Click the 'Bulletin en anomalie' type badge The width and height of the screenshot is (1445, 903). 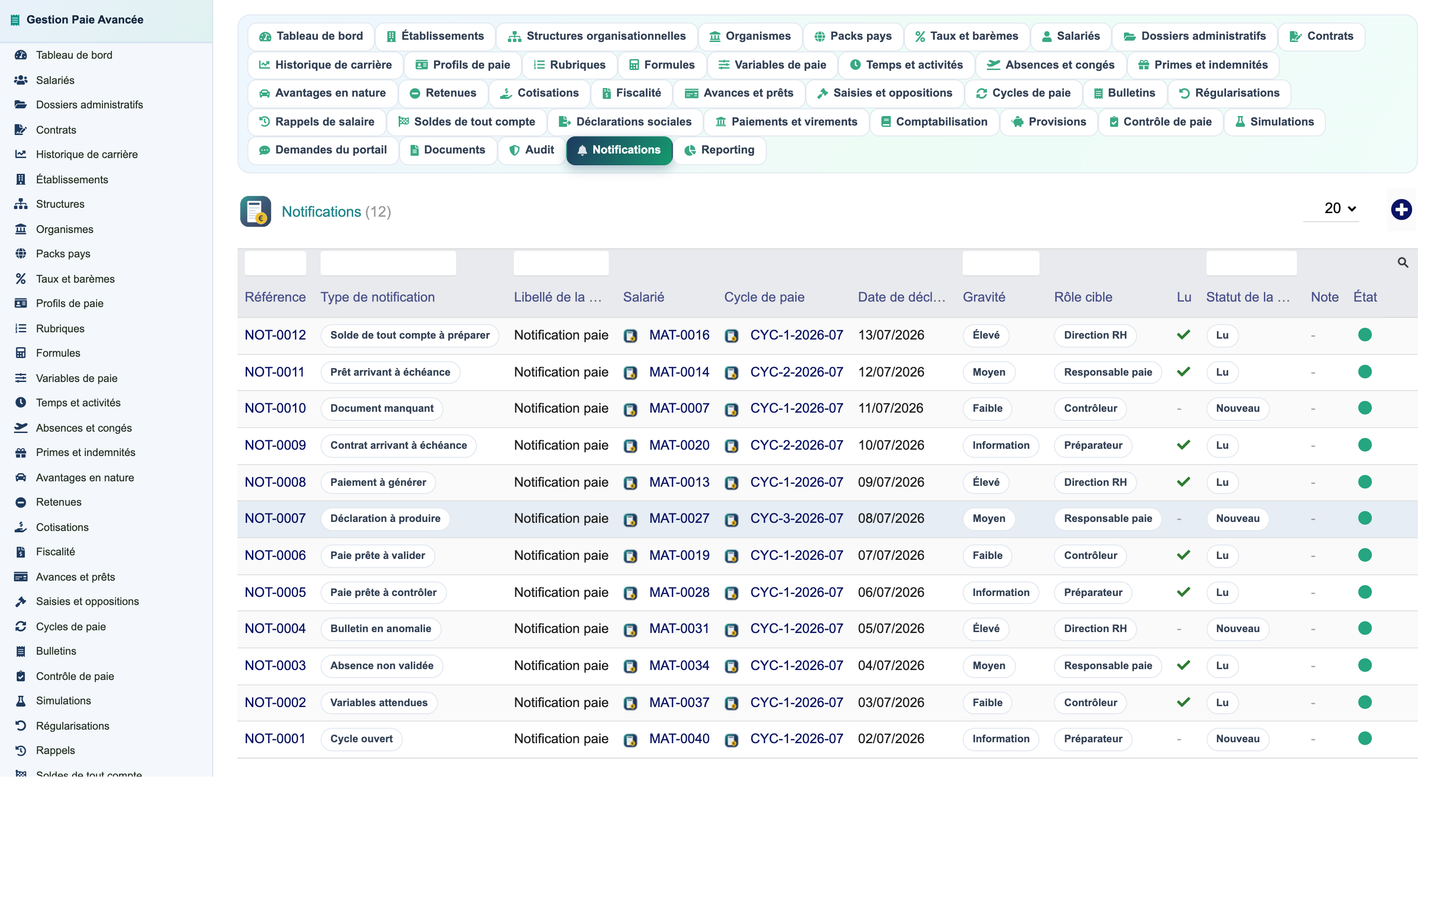[x=381, y=629]
